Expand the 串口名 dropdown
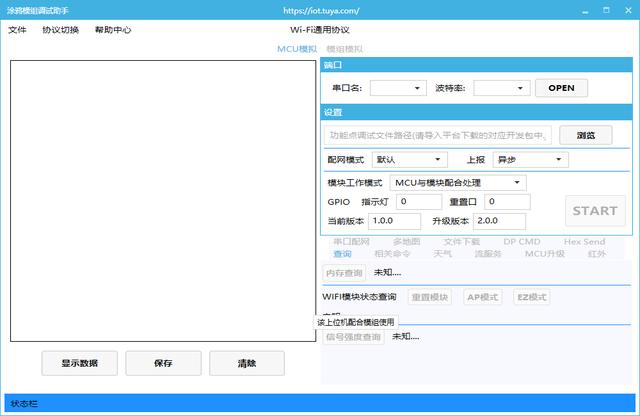Image resolution: width=640 pixels, height=416 pixels. click(x=398, y=88)
